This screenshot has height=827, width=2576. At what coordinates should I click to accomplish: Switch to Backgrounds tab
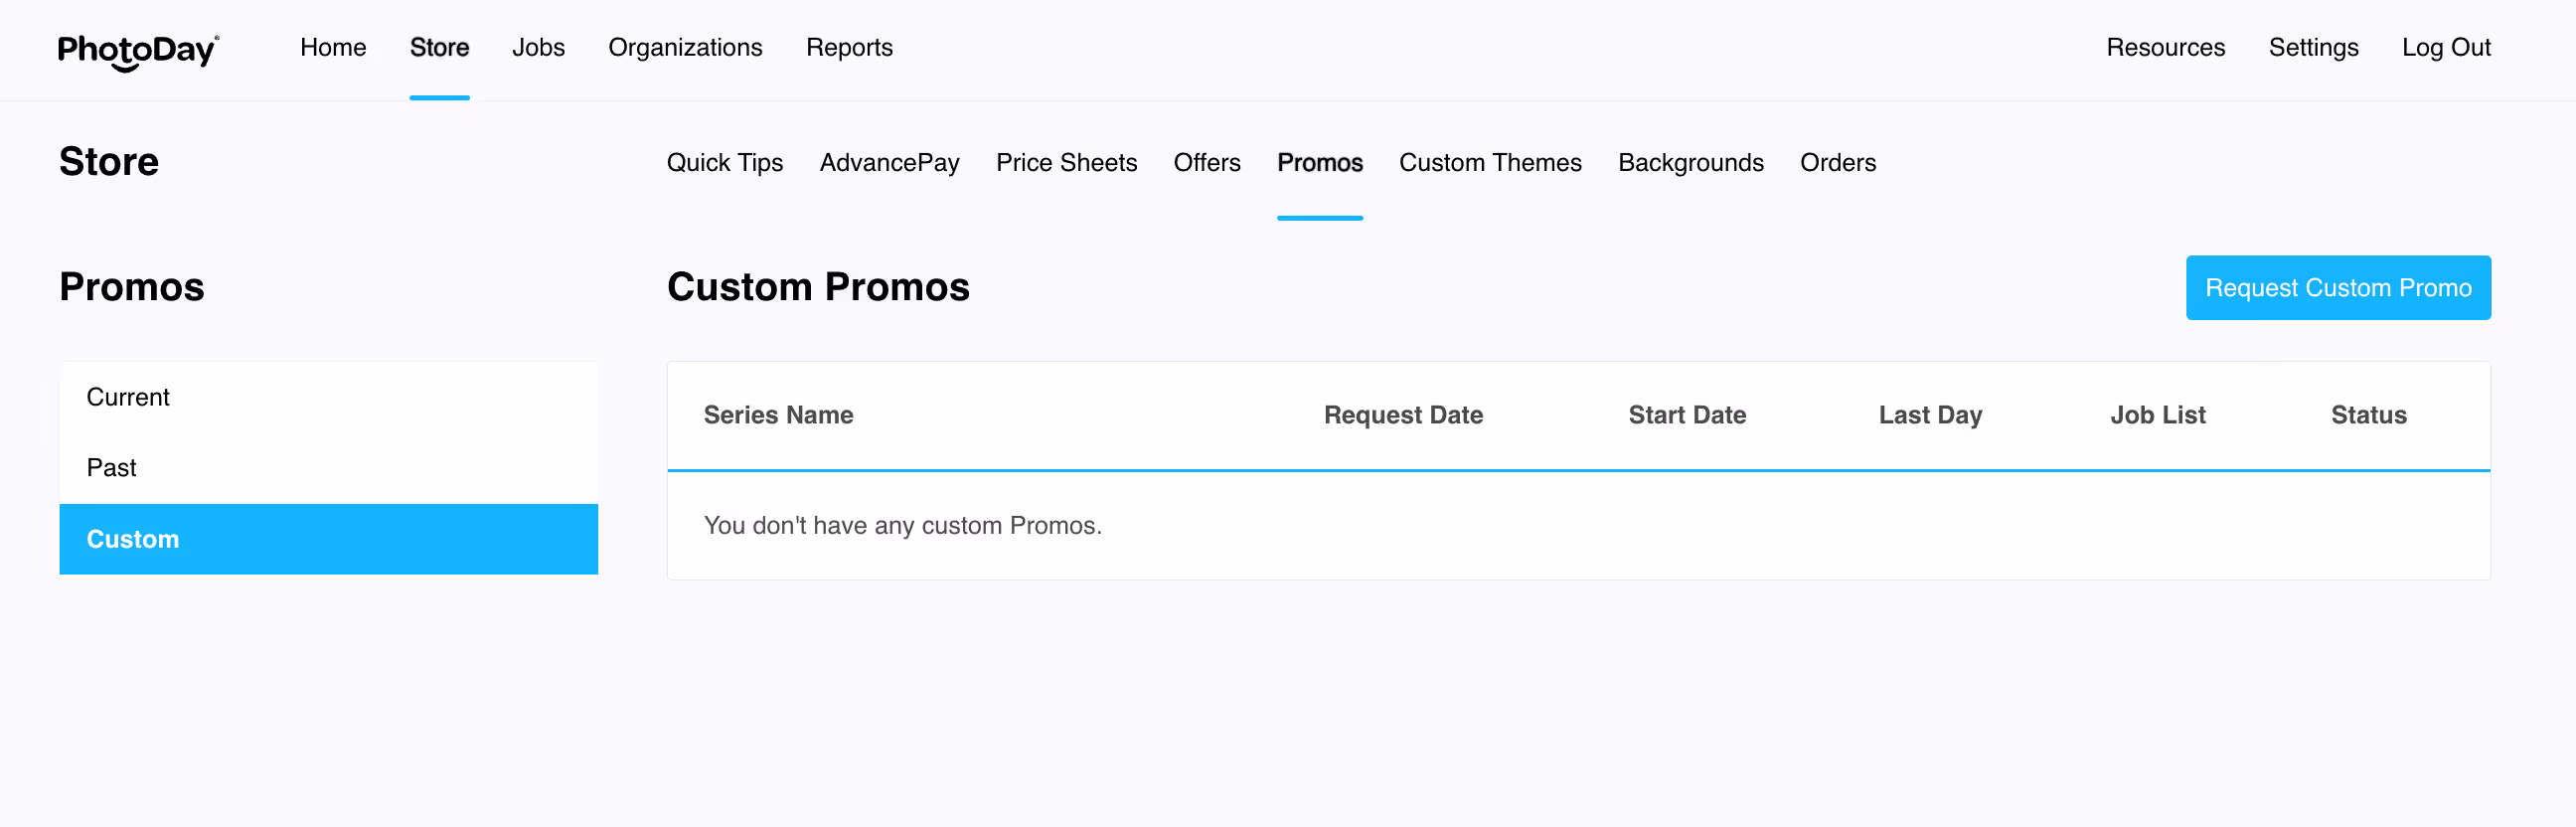(1690, 163)
